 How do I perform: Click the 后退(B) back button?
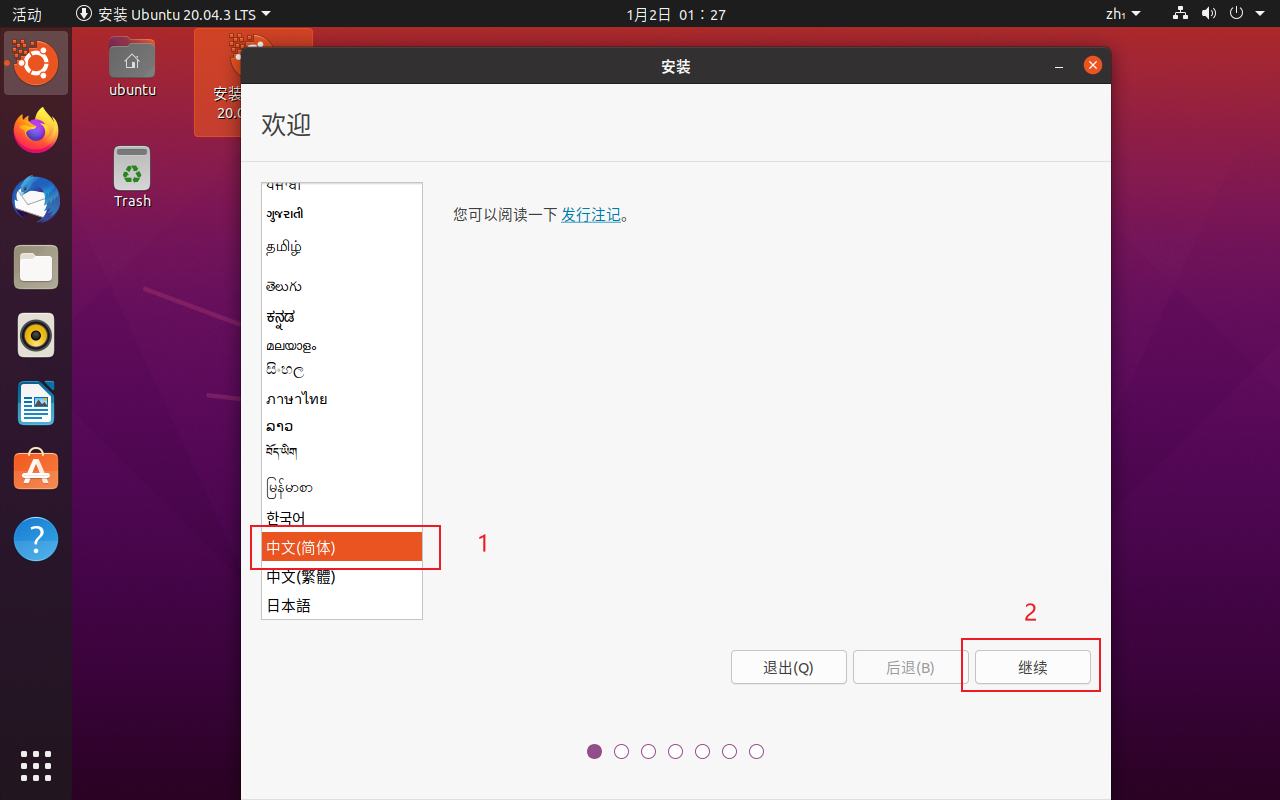click(x=910, y=667)
